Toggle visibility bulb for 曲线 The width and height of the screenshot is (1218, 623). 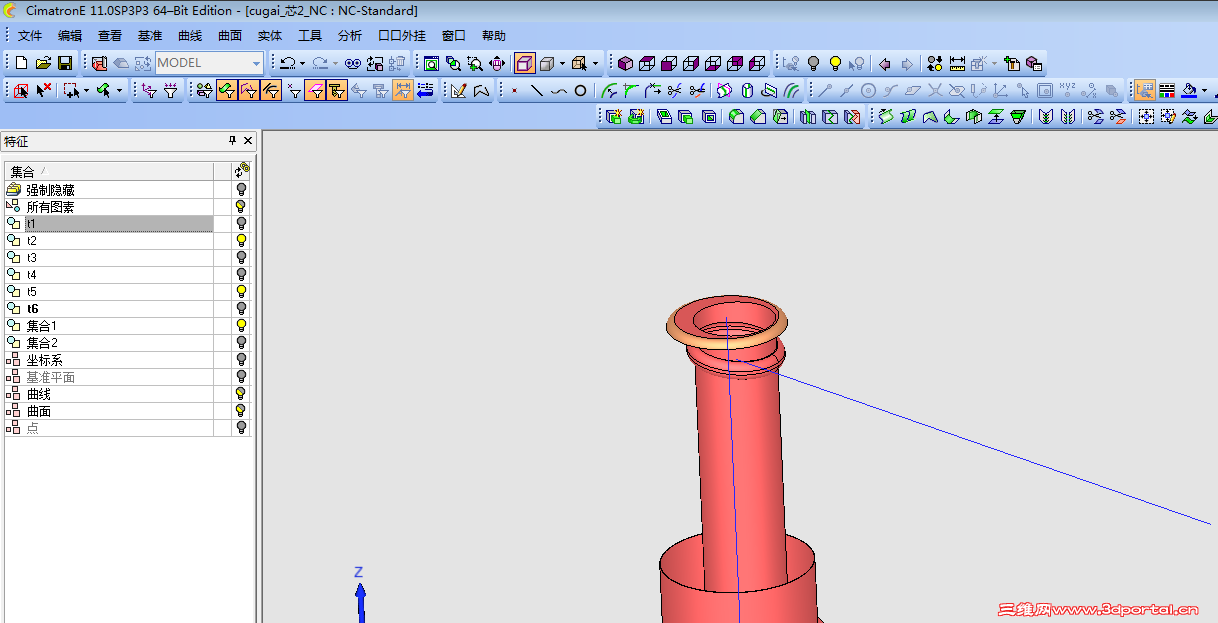[241, 394]
